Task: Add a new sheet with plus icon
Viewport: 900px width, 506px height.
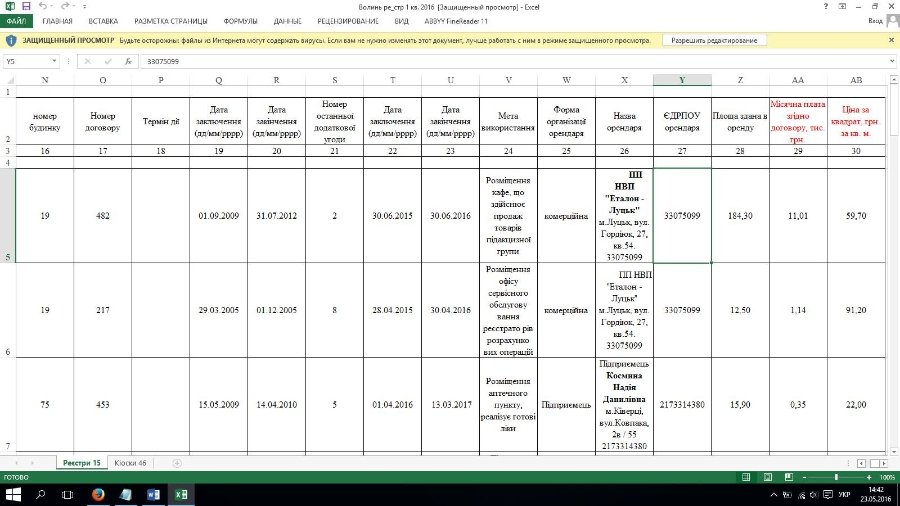Action: (x=177, y=463)
